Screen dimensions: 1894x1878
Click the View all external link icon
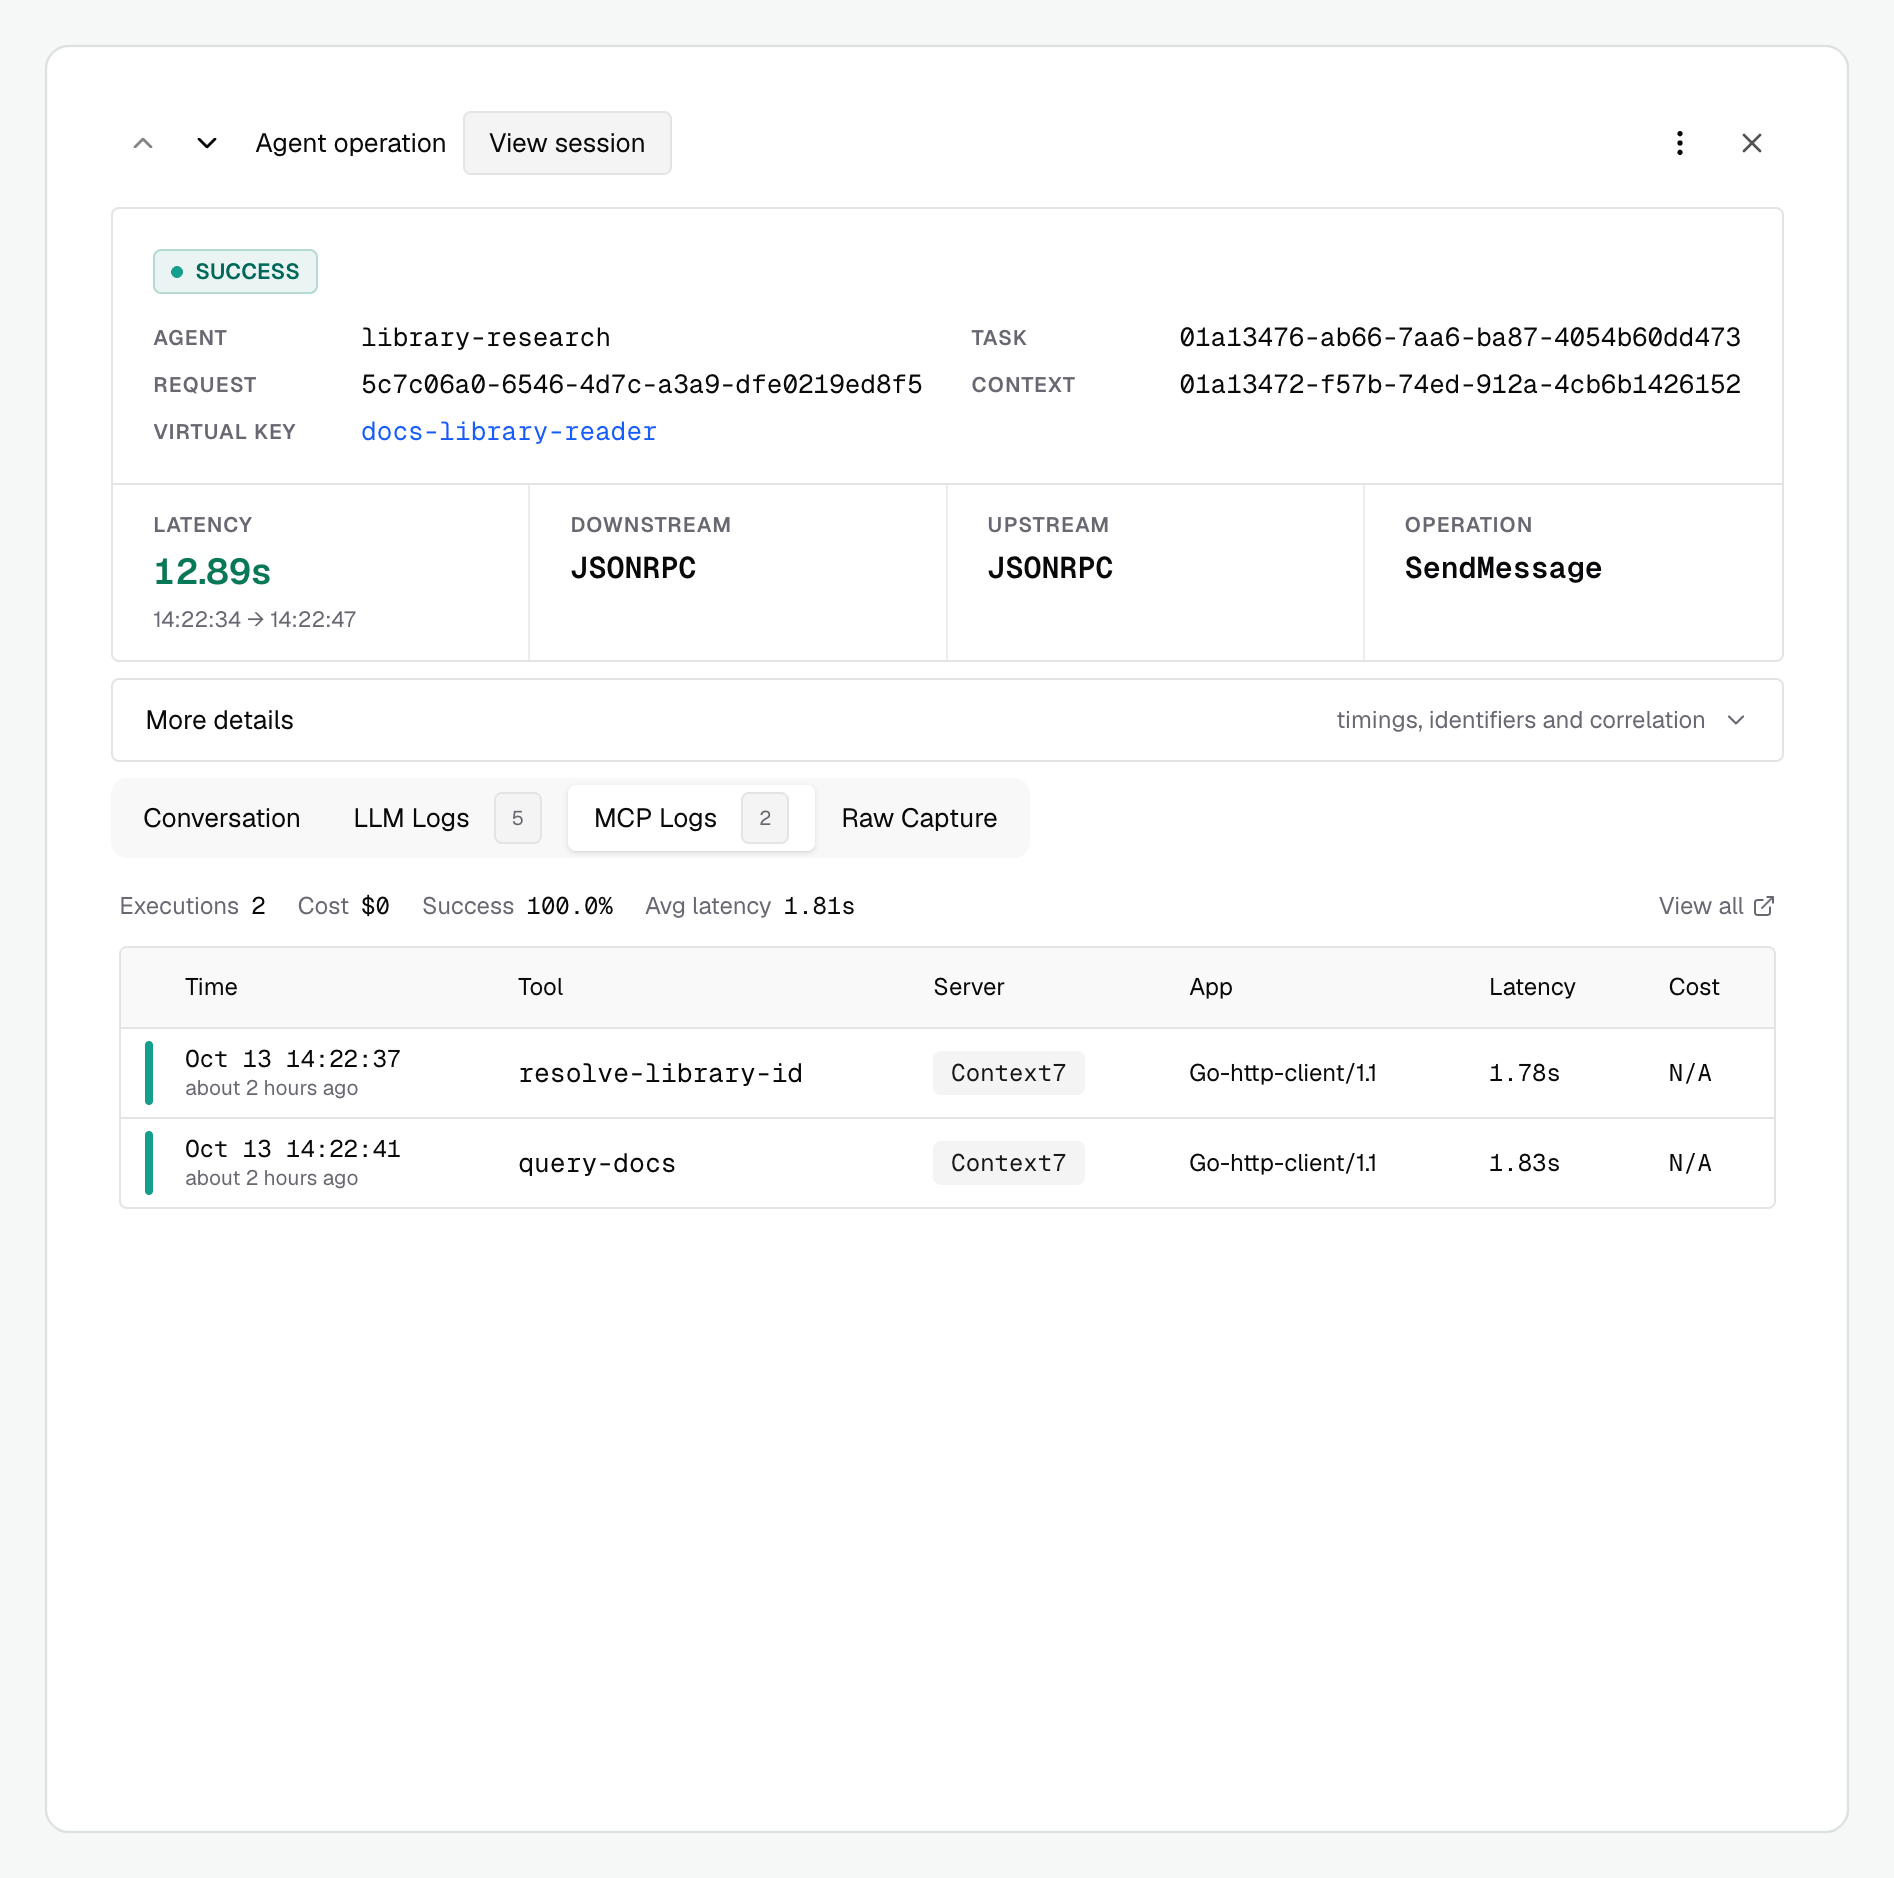1764,906
